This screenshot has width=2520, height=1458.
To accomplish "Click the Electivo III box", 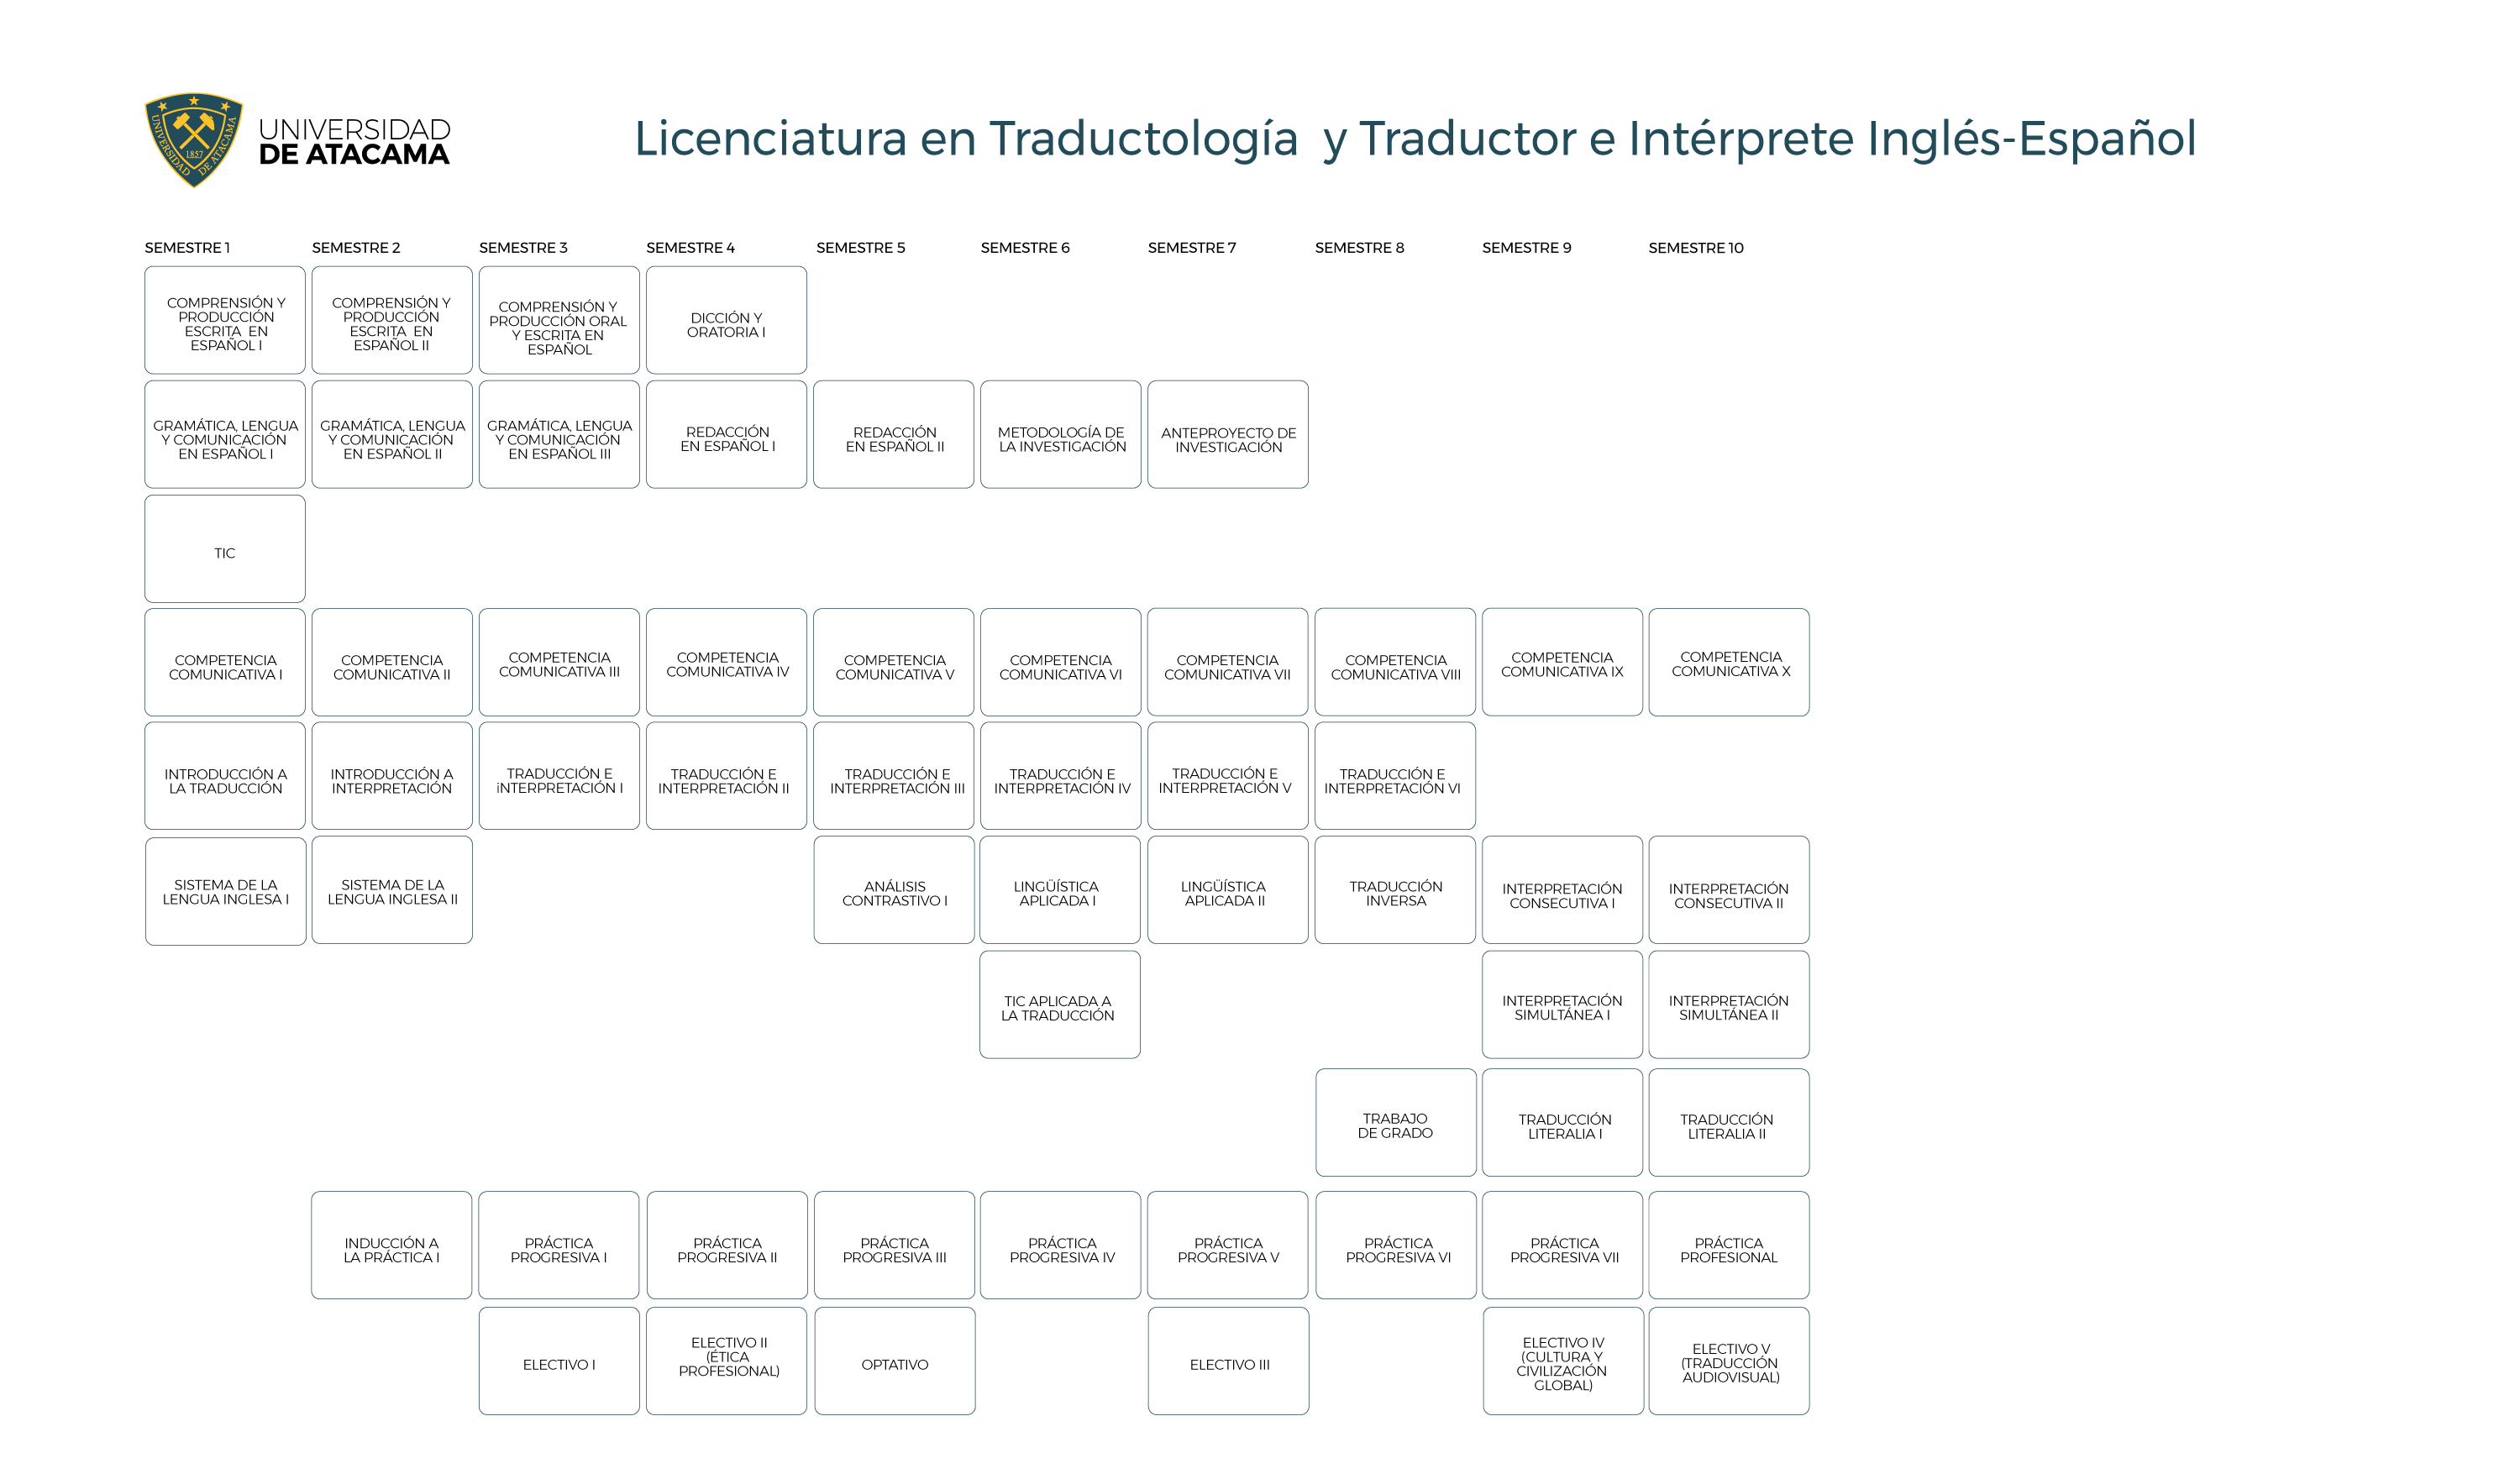I will tap(1227, 1362).
